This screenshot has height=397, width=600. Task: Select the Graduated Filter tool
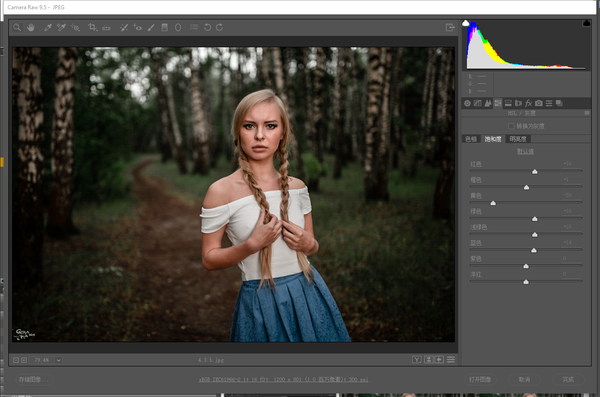pos(165,27)
